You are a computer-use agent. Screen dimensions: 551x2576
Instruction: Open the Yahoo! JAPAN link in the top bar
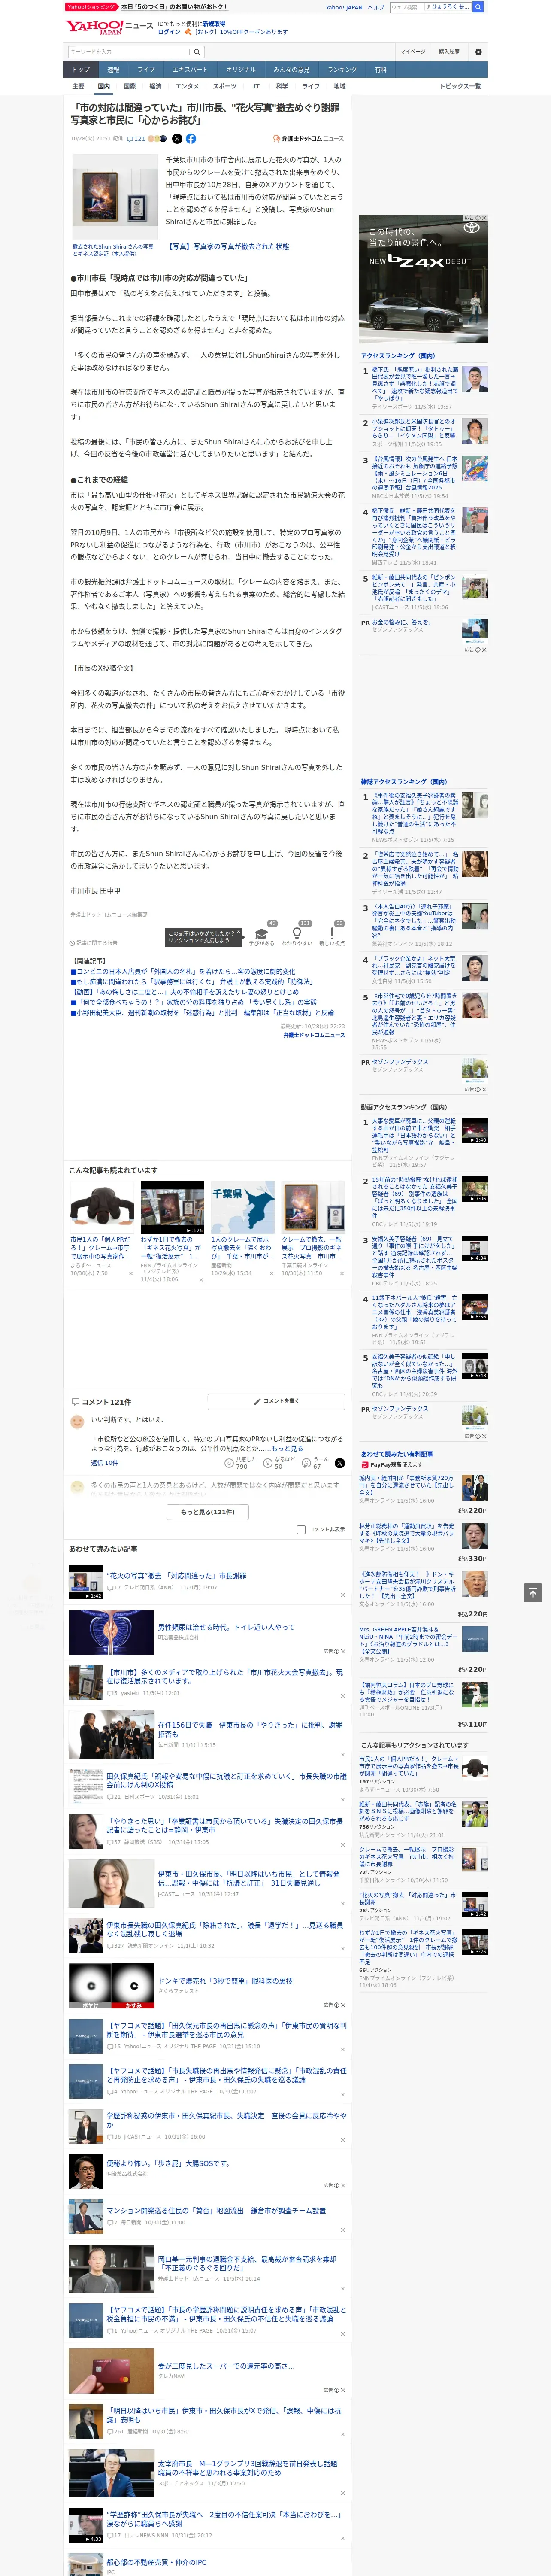[344, 7]
